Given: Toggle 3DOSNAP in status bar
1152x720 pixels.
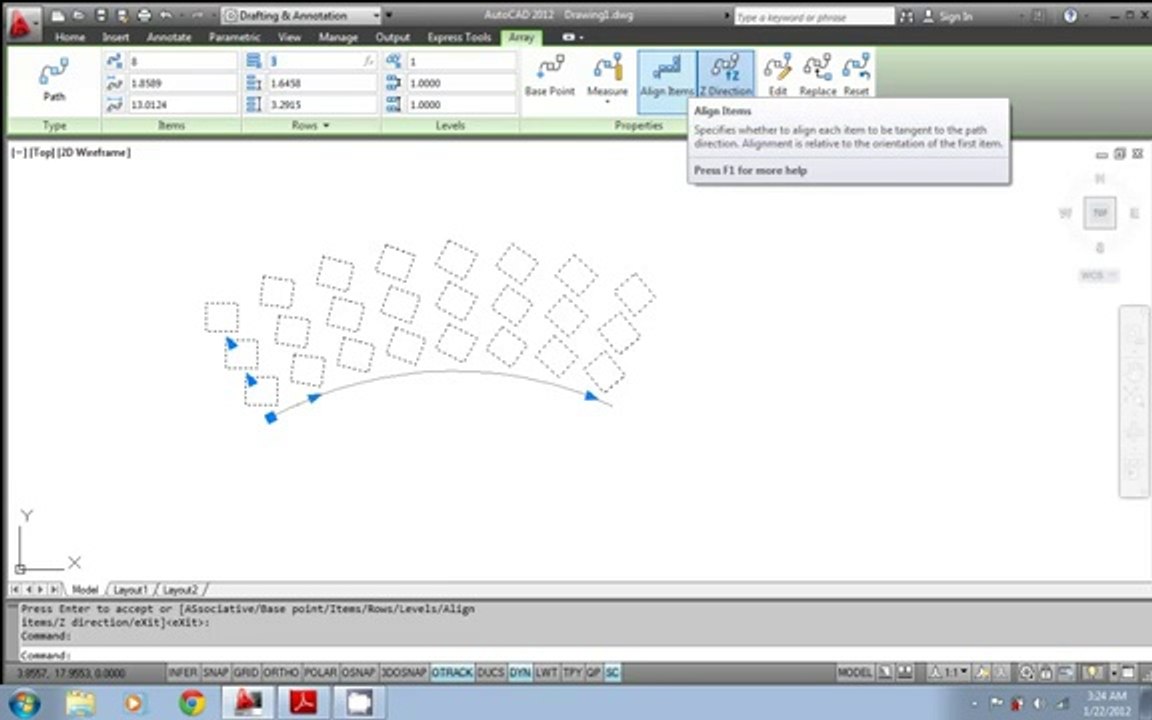Looking at the screenshot, I should point(403,672).
